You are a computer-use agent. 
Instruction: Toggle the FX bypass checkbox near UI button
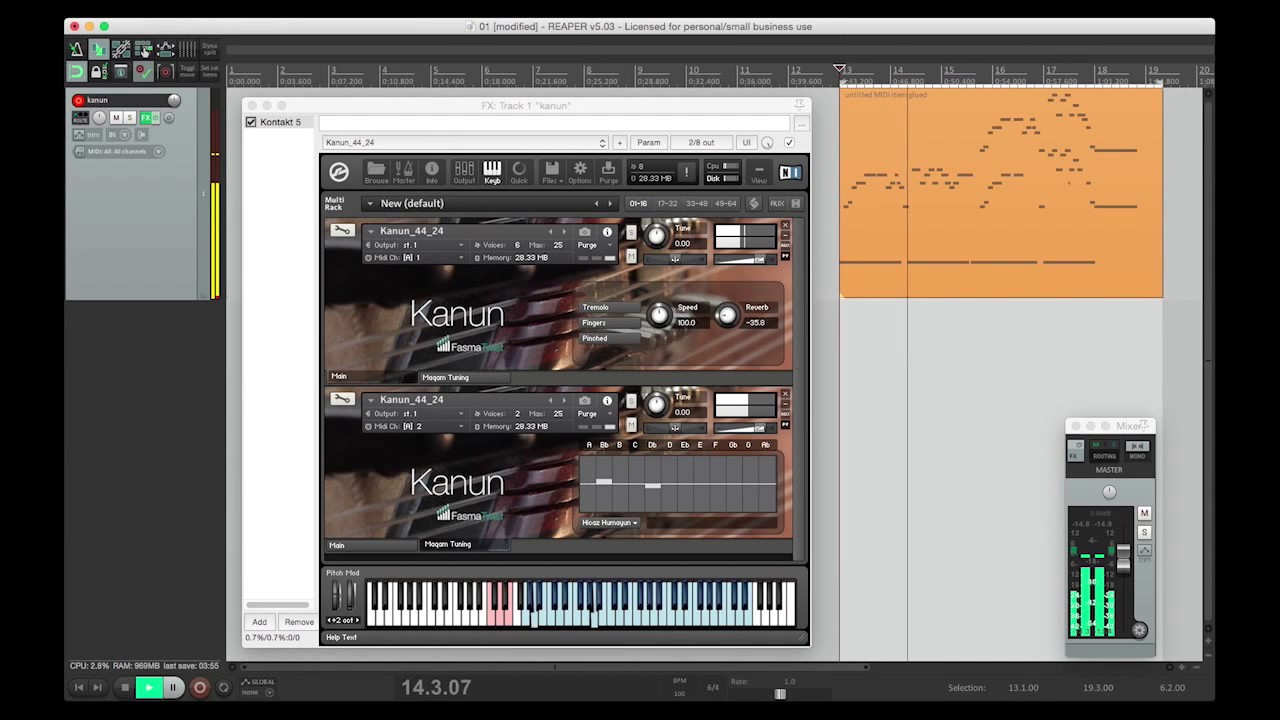click(x=789, y=143)
